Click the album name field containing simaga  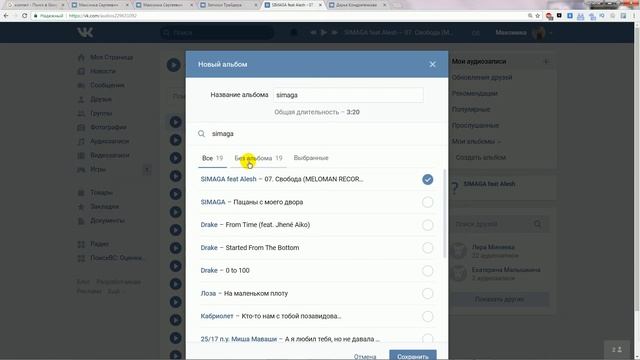tap(348, 95)
